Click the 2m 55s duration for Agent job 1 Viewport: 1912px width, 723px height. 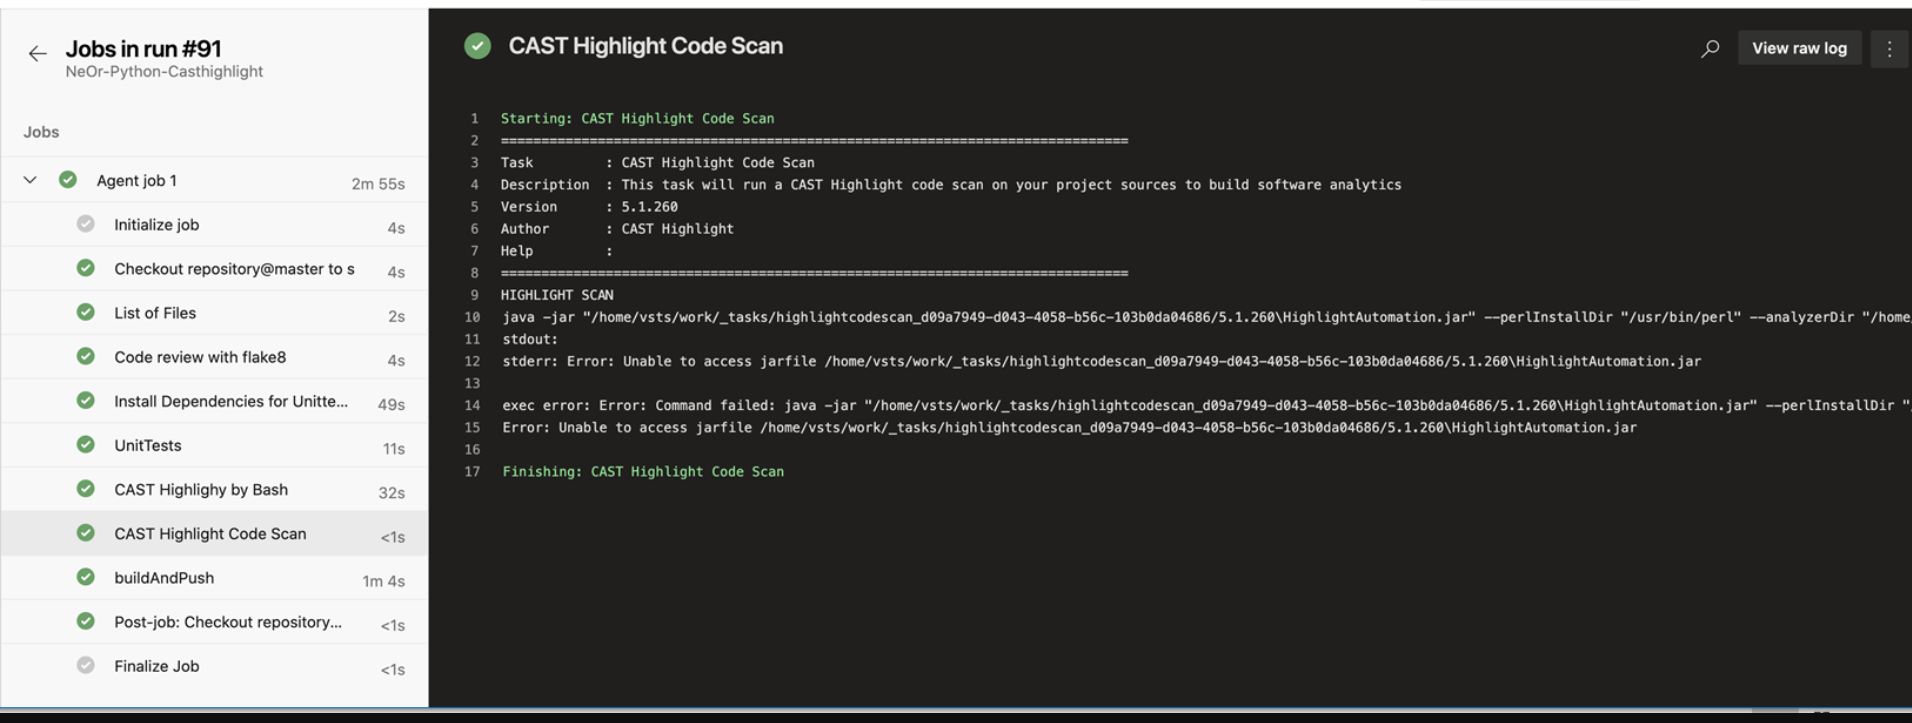coord(378,184)
